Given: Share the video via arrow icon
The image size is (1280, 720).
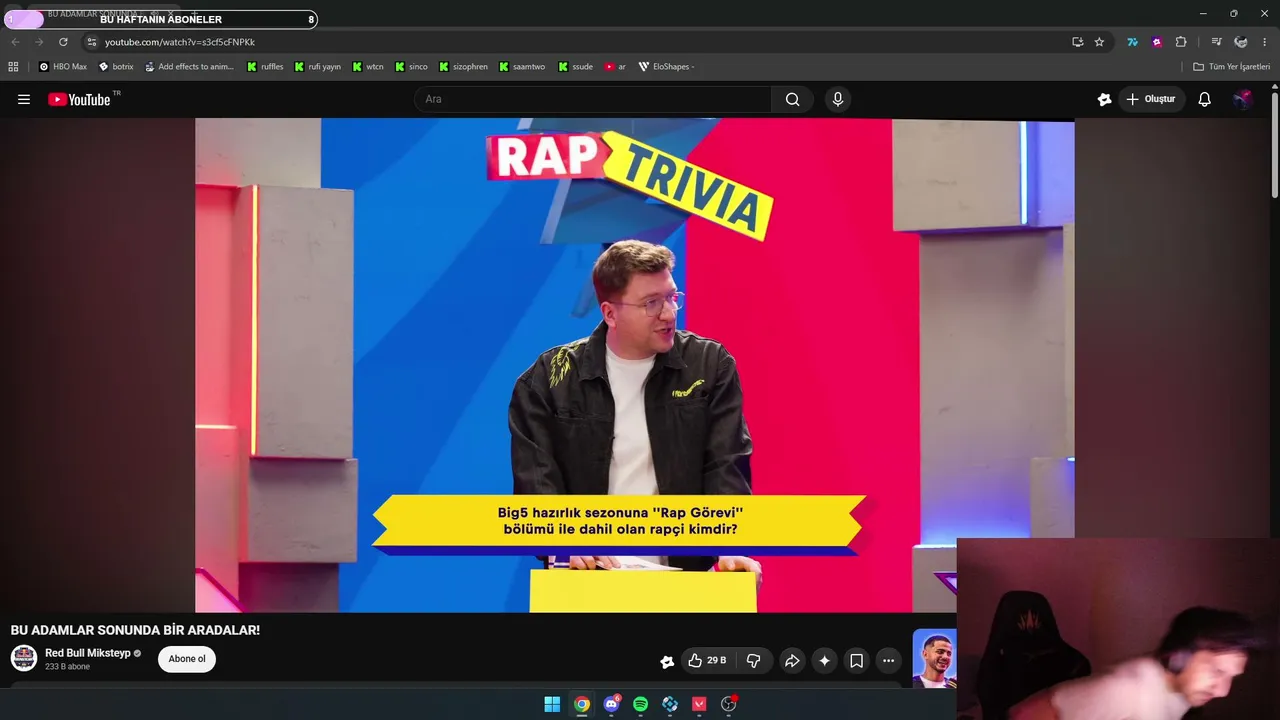Looking at the screenshot, I should click(x=792, y=660).
